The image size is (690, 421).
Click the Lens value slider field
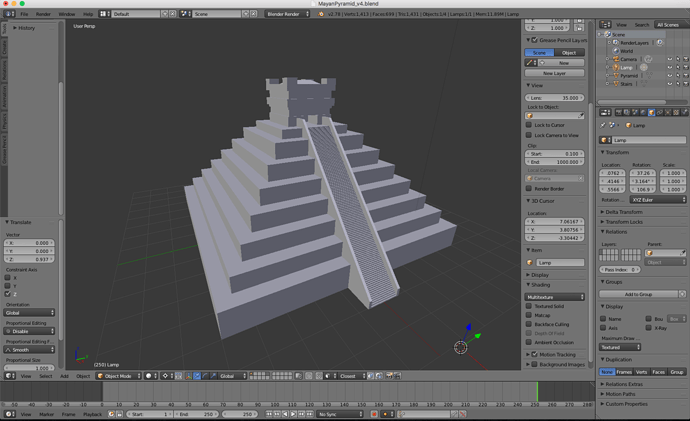click(554, 98)
